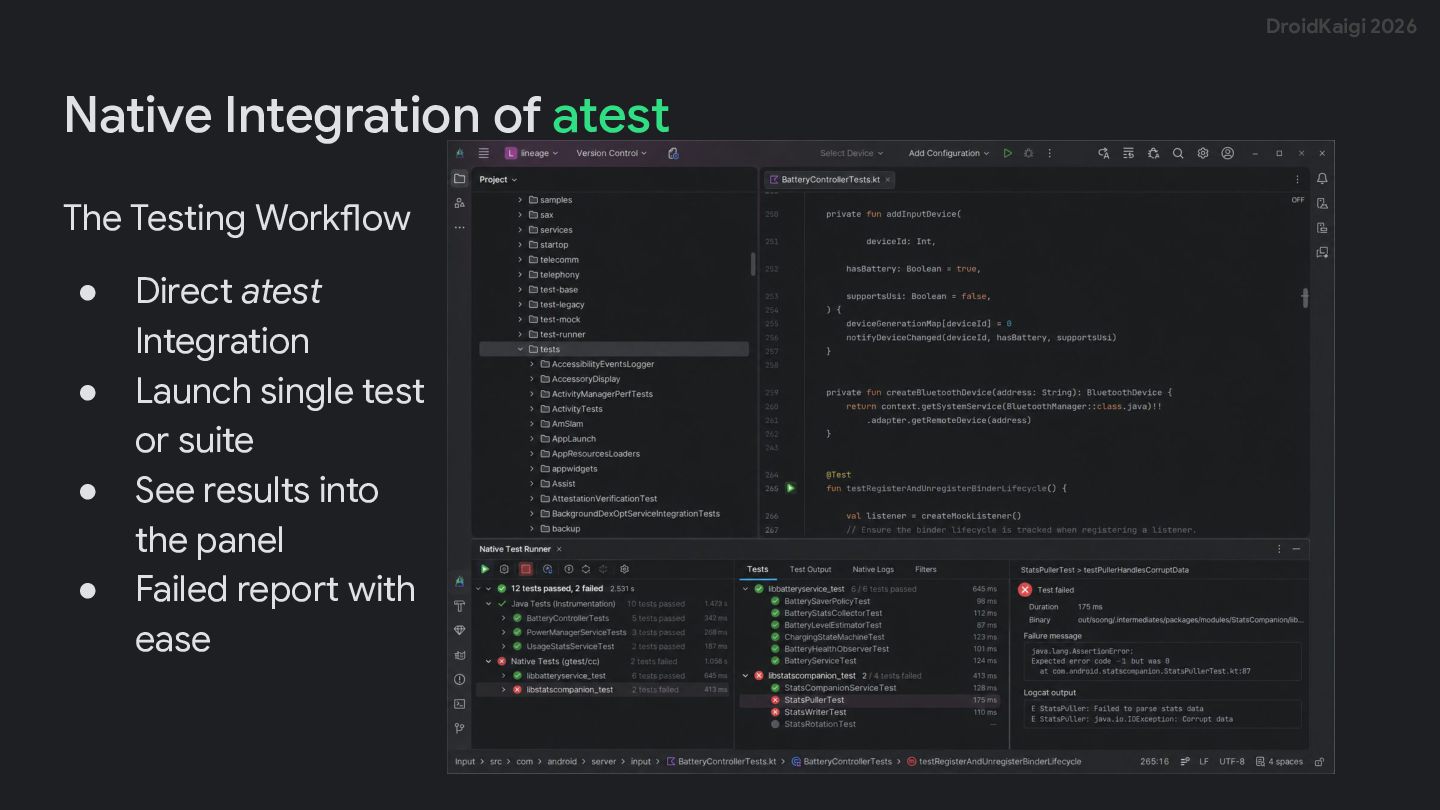The height and width of the screenshot is (810, 1440).
Task: Switch to the Native Logs tab
Action: [873, 569]
